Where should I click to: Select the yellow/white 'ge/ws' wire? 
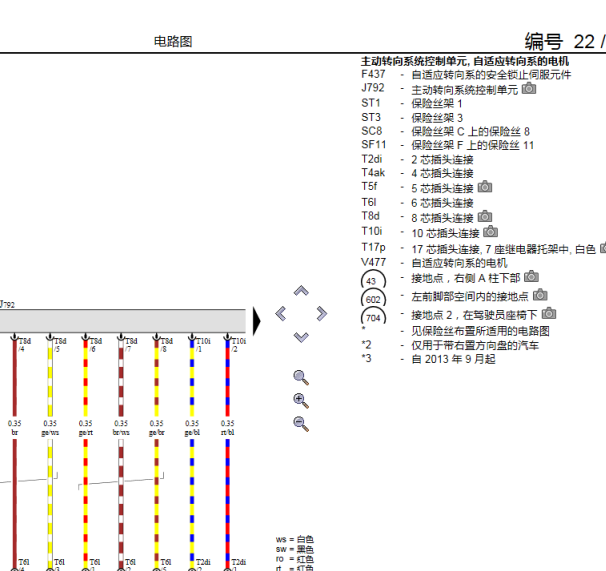(50, 452)
